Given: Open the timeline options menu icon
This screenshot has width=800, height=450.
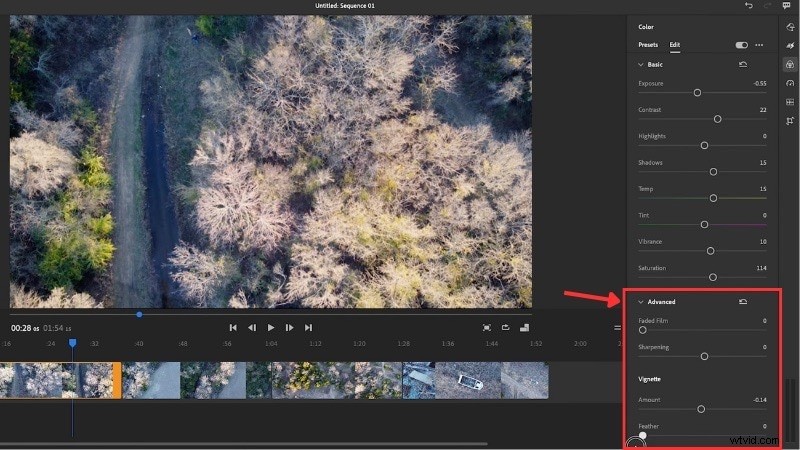Looking at the screenshot, I should 617,328.
